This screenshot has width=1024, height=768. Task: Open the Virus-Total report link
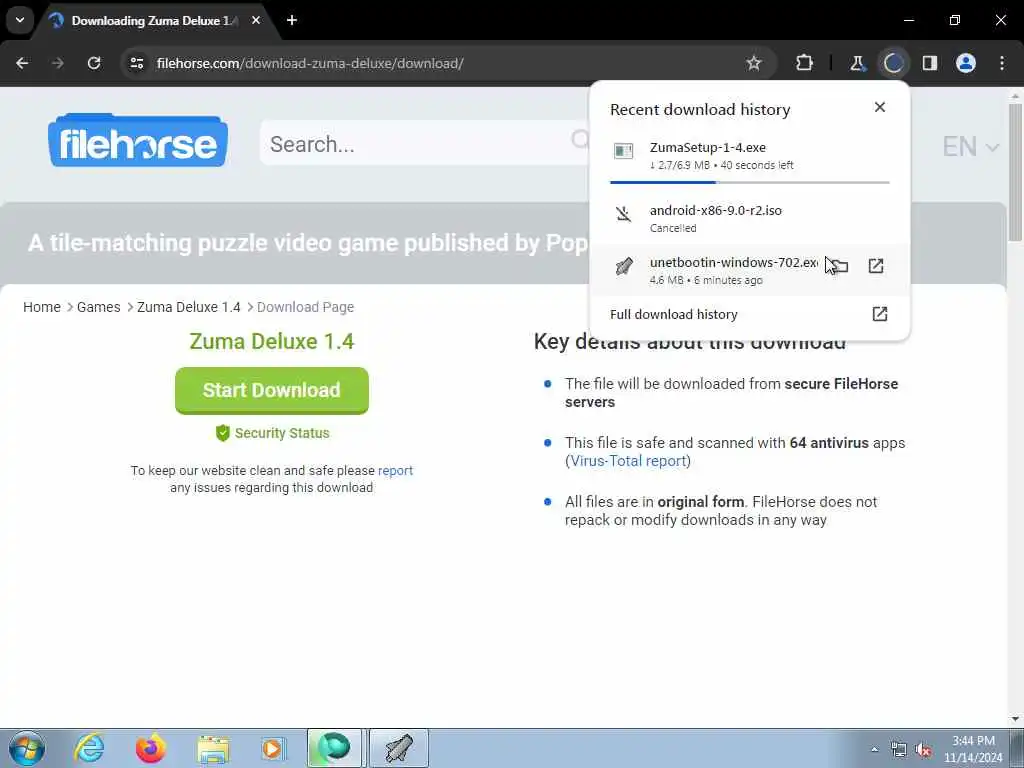point(628,461)
